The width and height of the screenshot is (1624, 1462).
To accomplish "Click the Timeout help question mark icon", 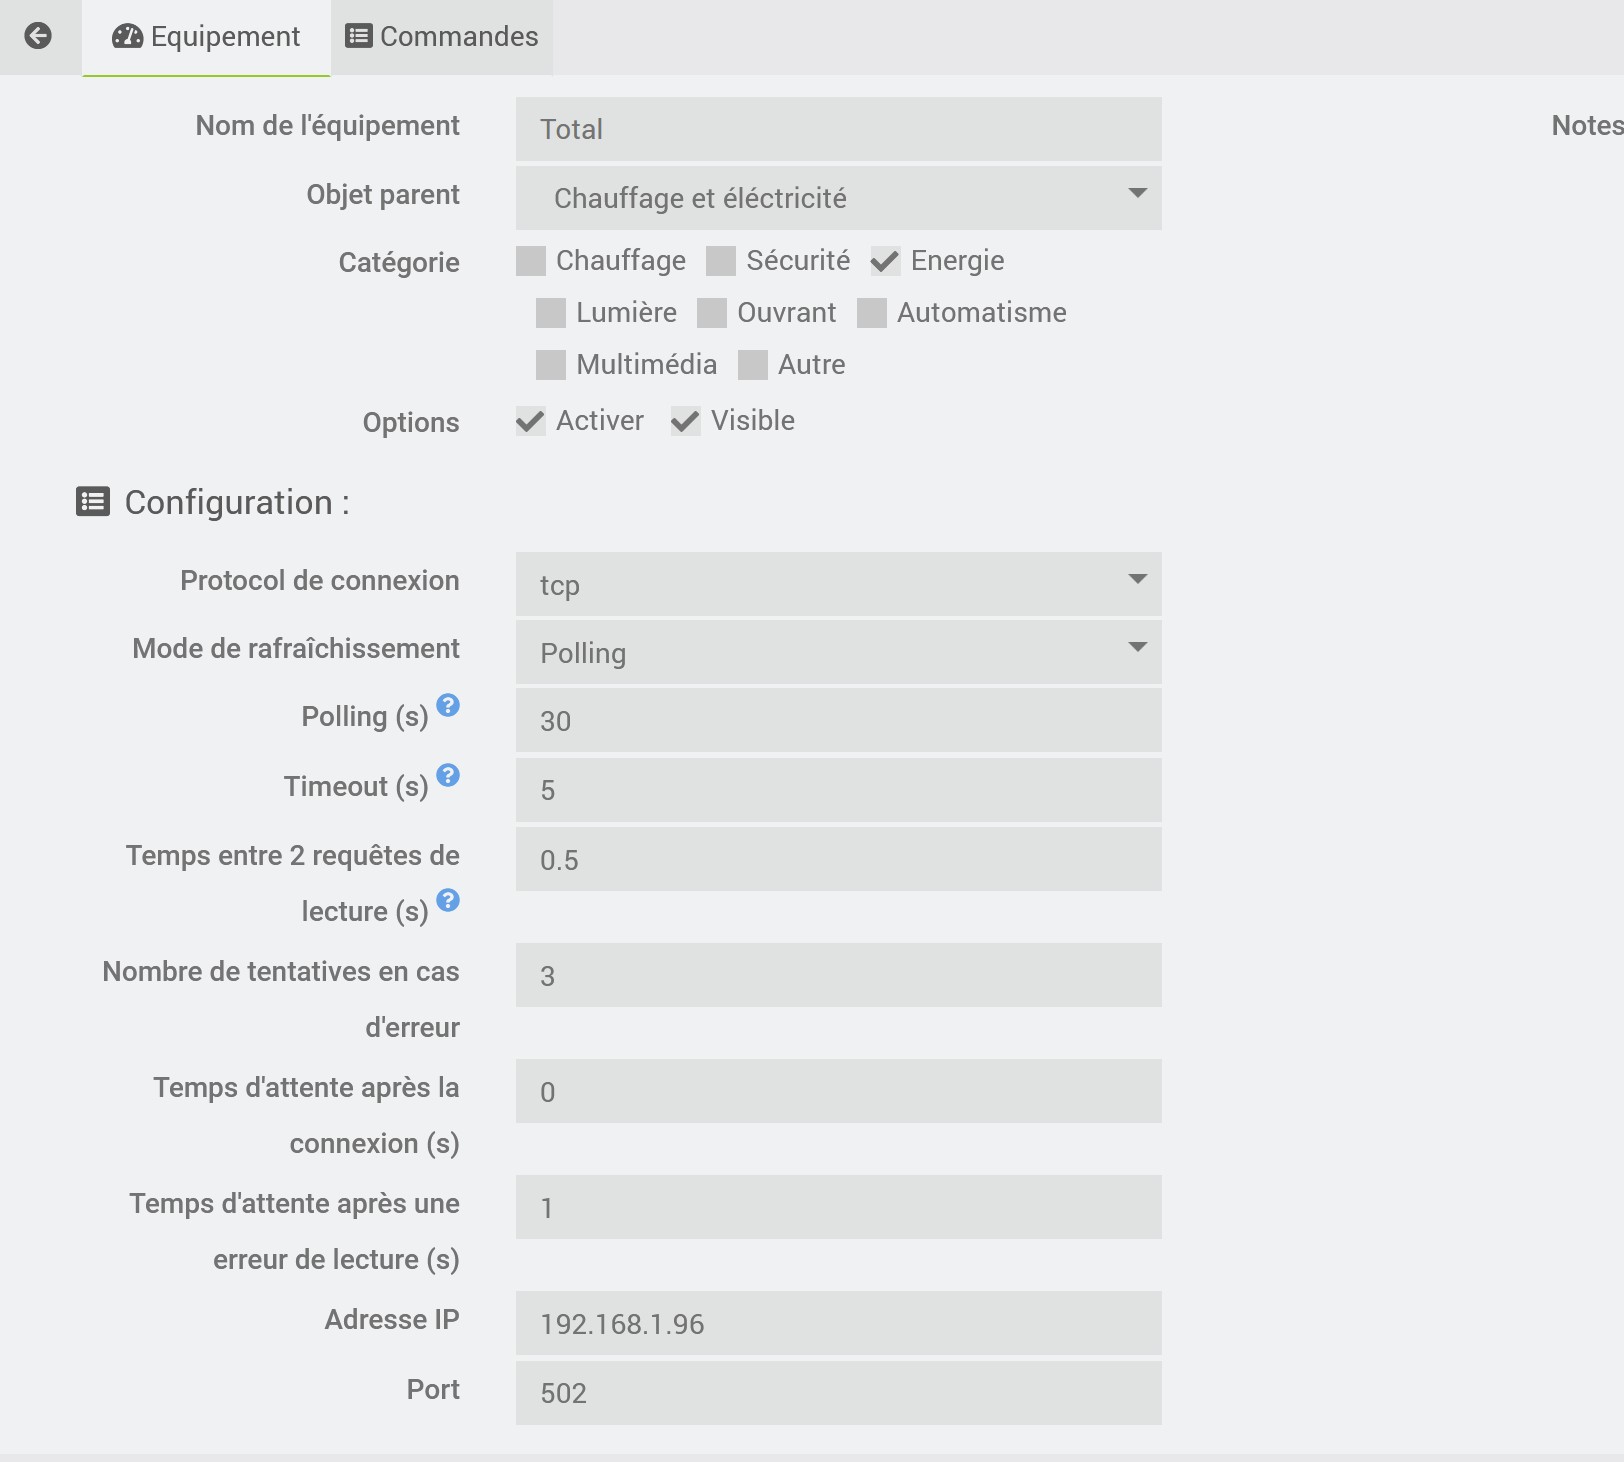I will coord(448,775).
